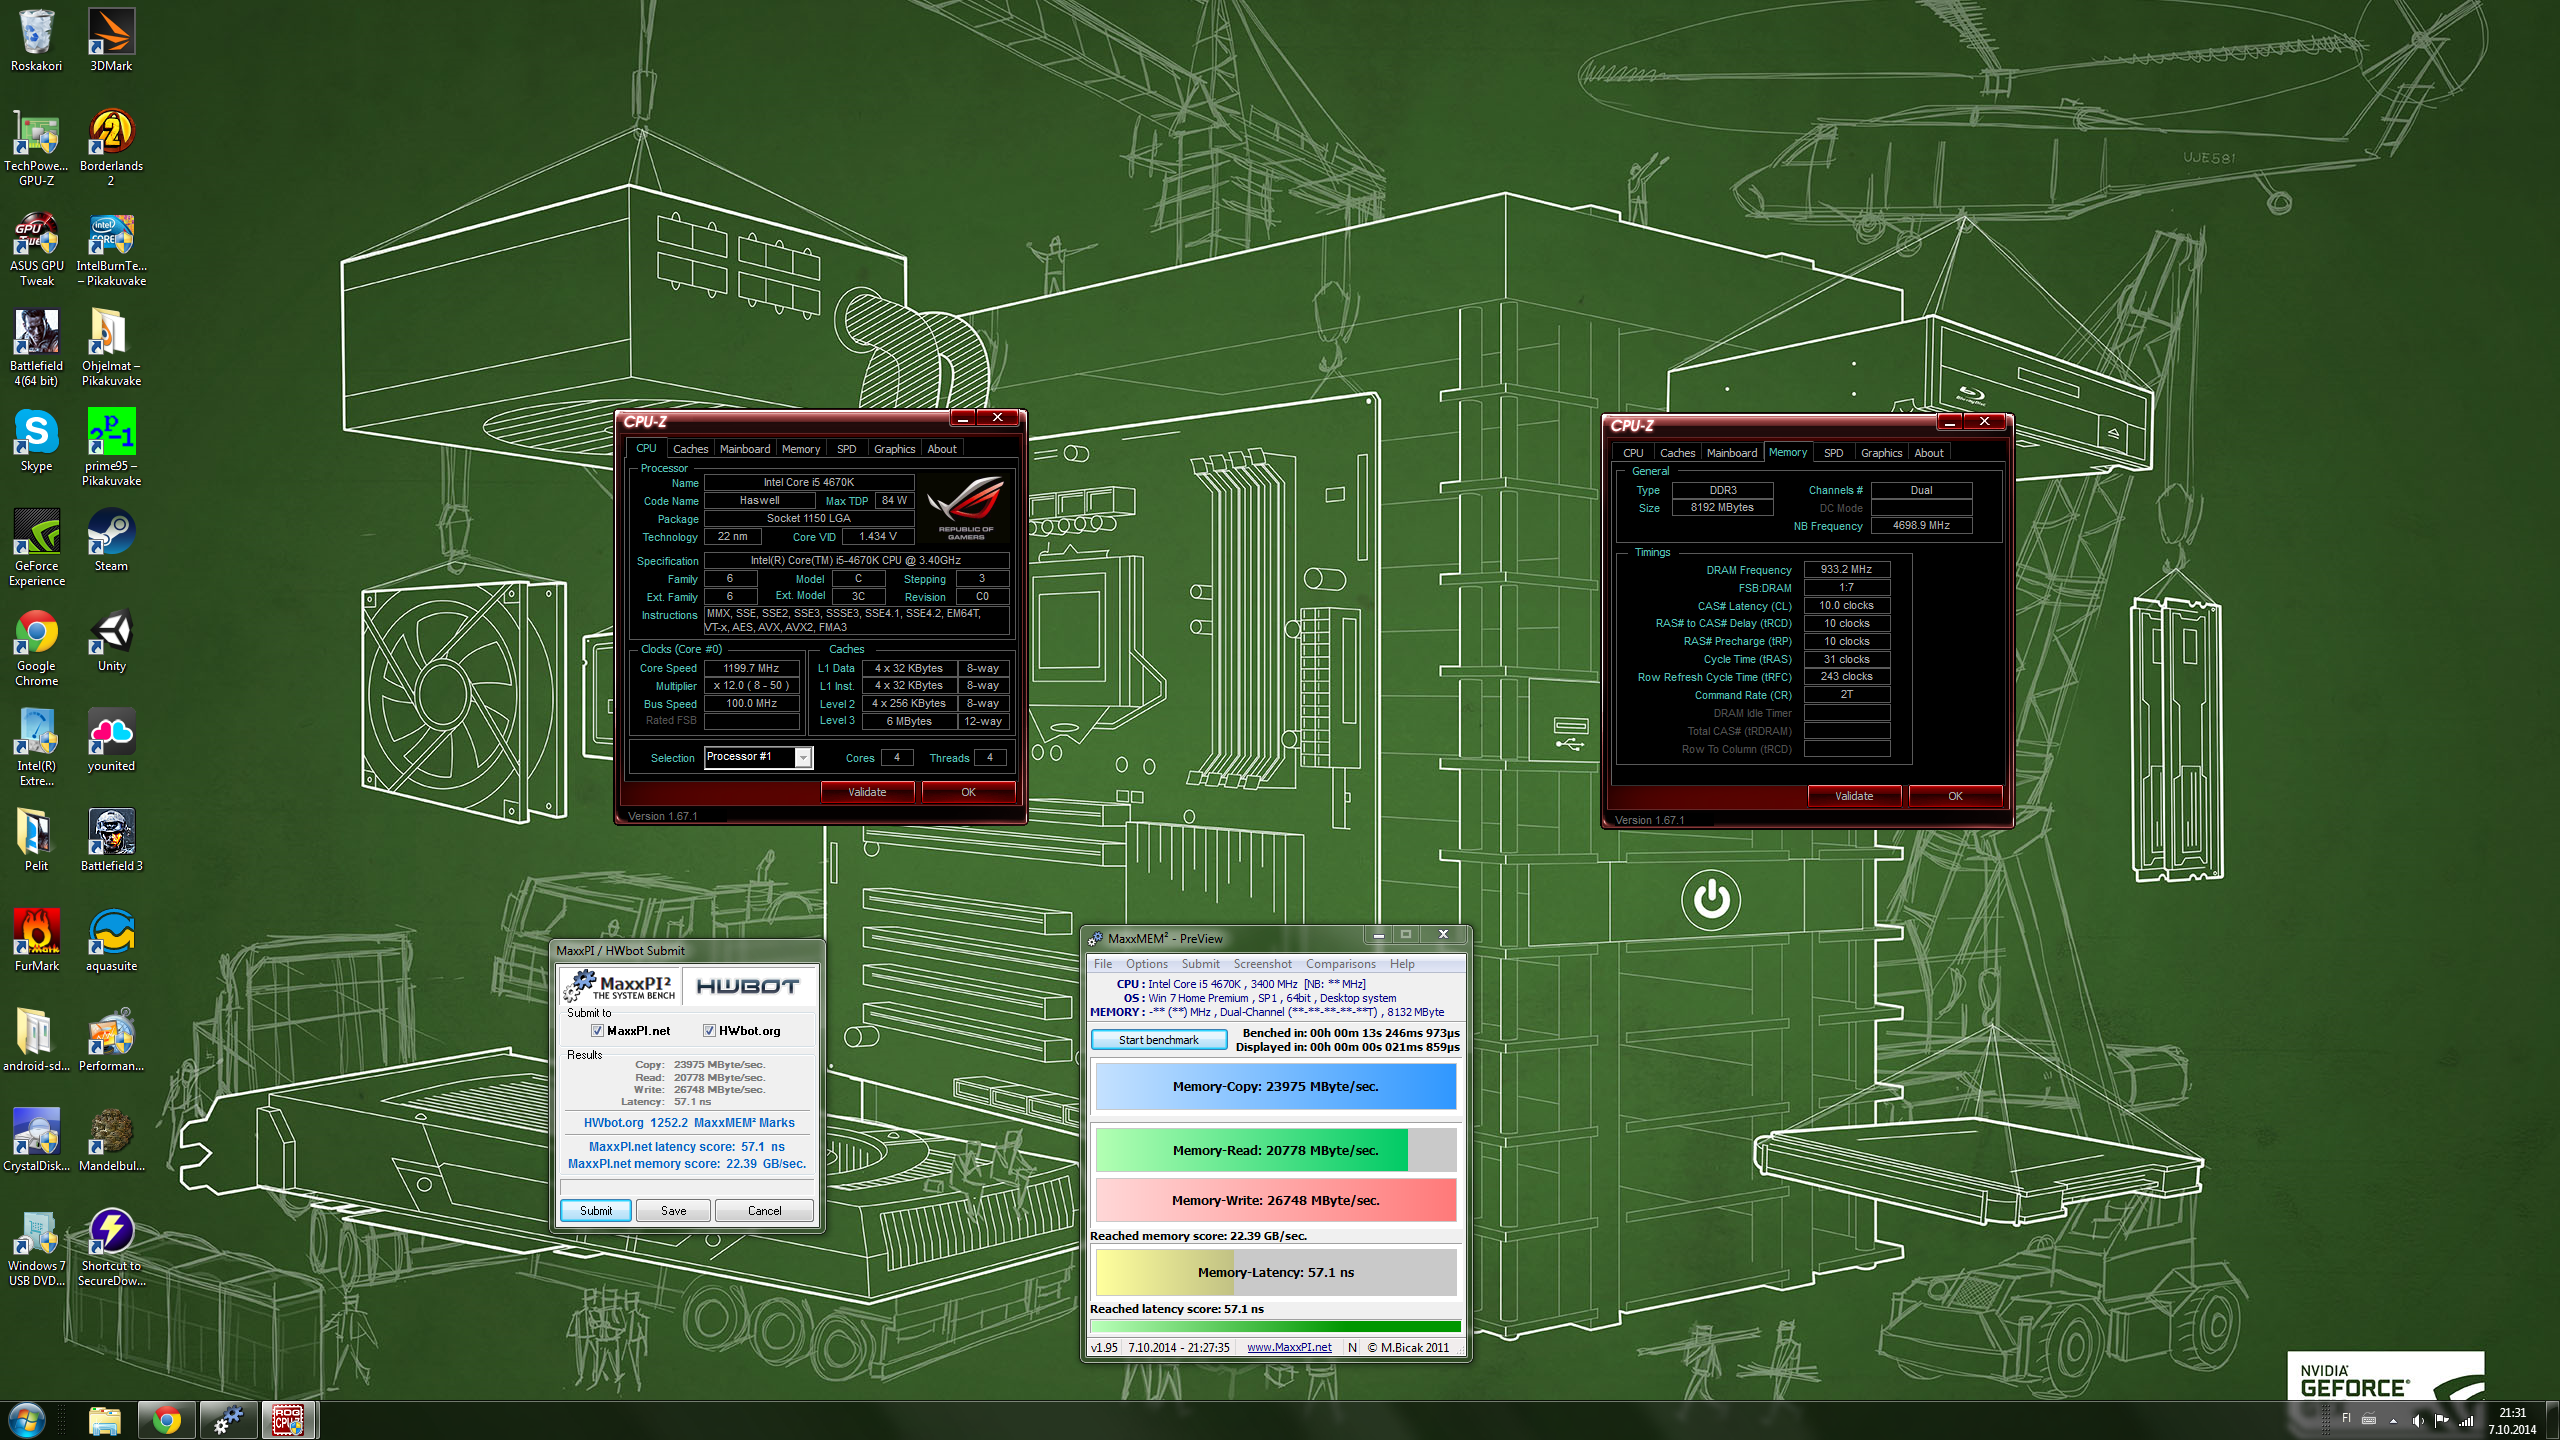Open the About tab in the right CPU-Z window
Image resolution: width=2560 pixels, height=1440 pixels.
pos(1929,453)
